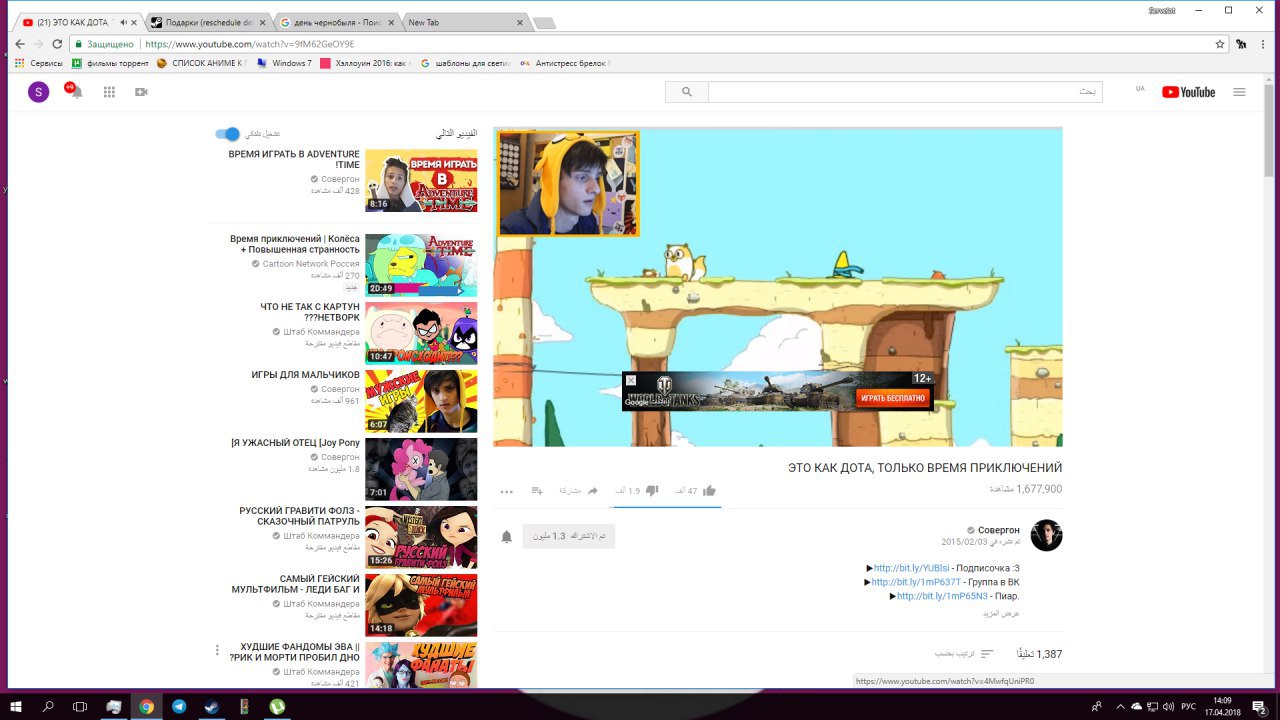The height and width of the screenshot is (720, 1280).
Task: Switch to the New Tab tab
Action: click(465, 22)
